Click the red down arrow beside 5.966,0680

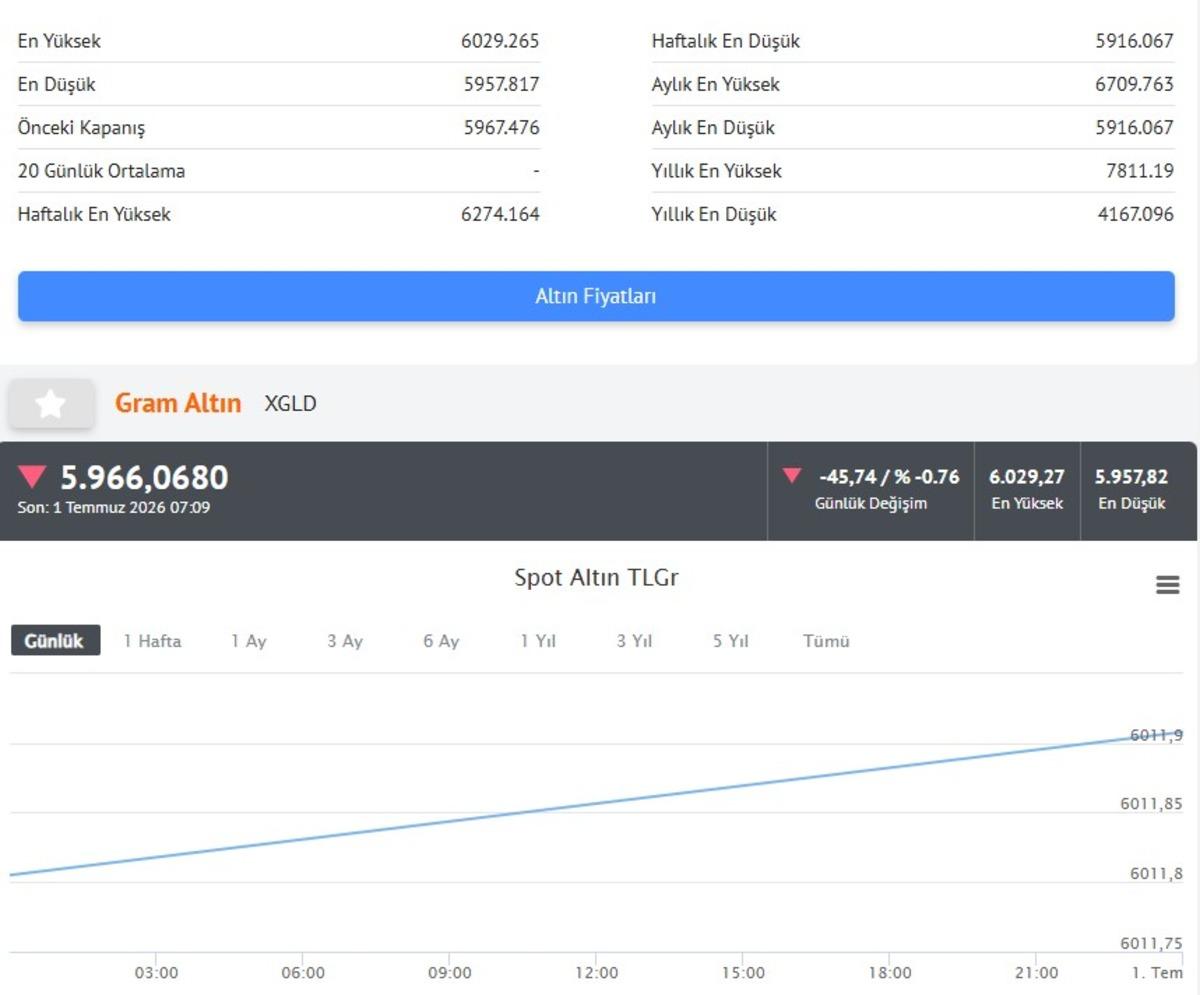click(x=32, y=477)
